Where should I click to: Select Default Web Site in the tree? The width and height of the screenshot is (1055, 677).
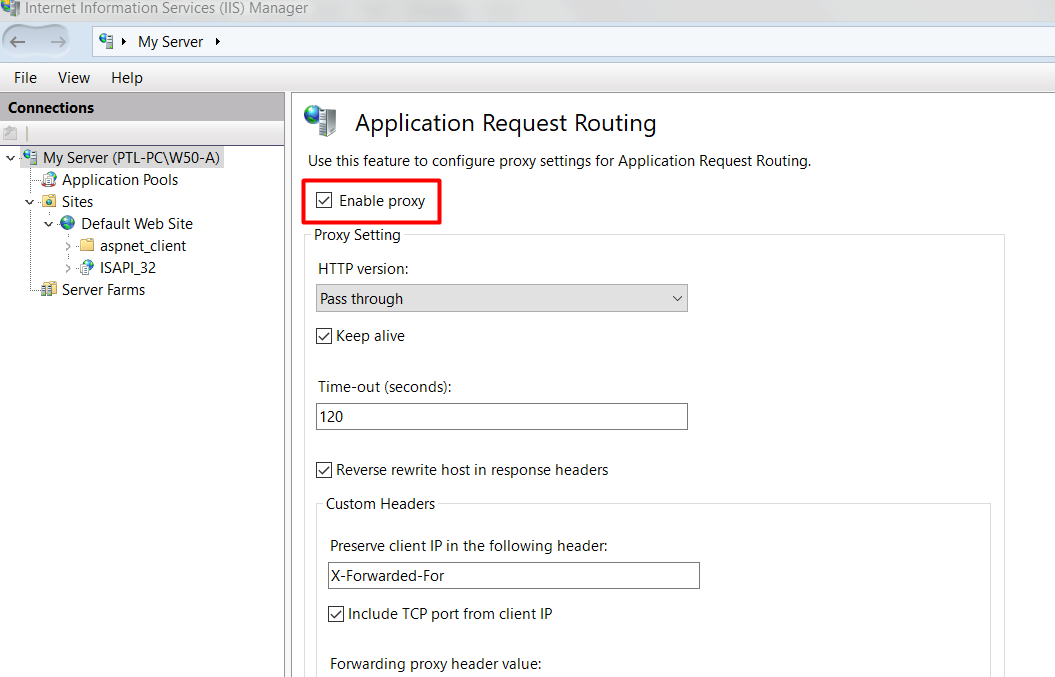point(137,223)
